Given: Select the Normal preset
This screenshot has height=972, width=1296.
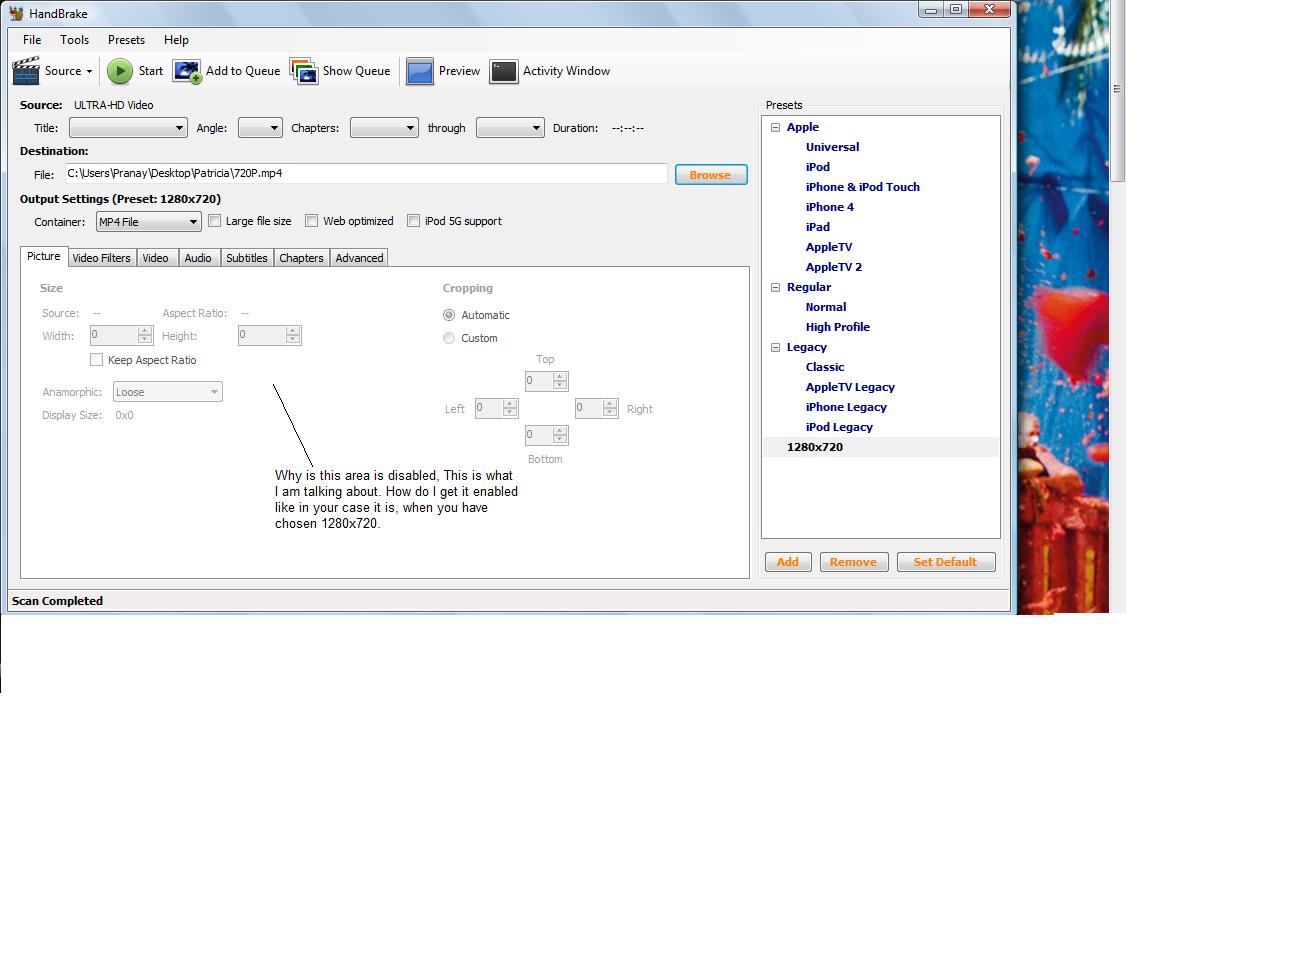Looking at the screenshot, I should click(826, 307).
